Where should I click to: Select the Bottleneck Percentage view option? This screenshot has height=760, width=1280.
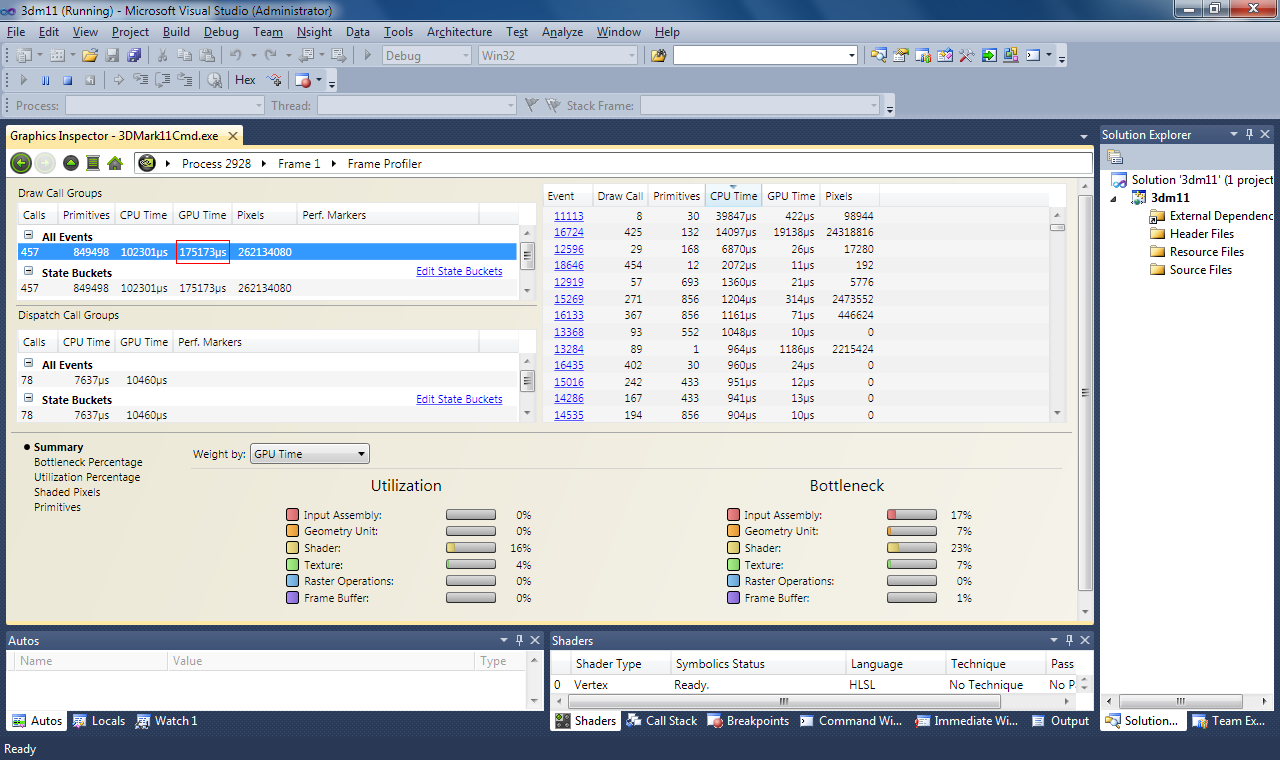pos(88,462)
